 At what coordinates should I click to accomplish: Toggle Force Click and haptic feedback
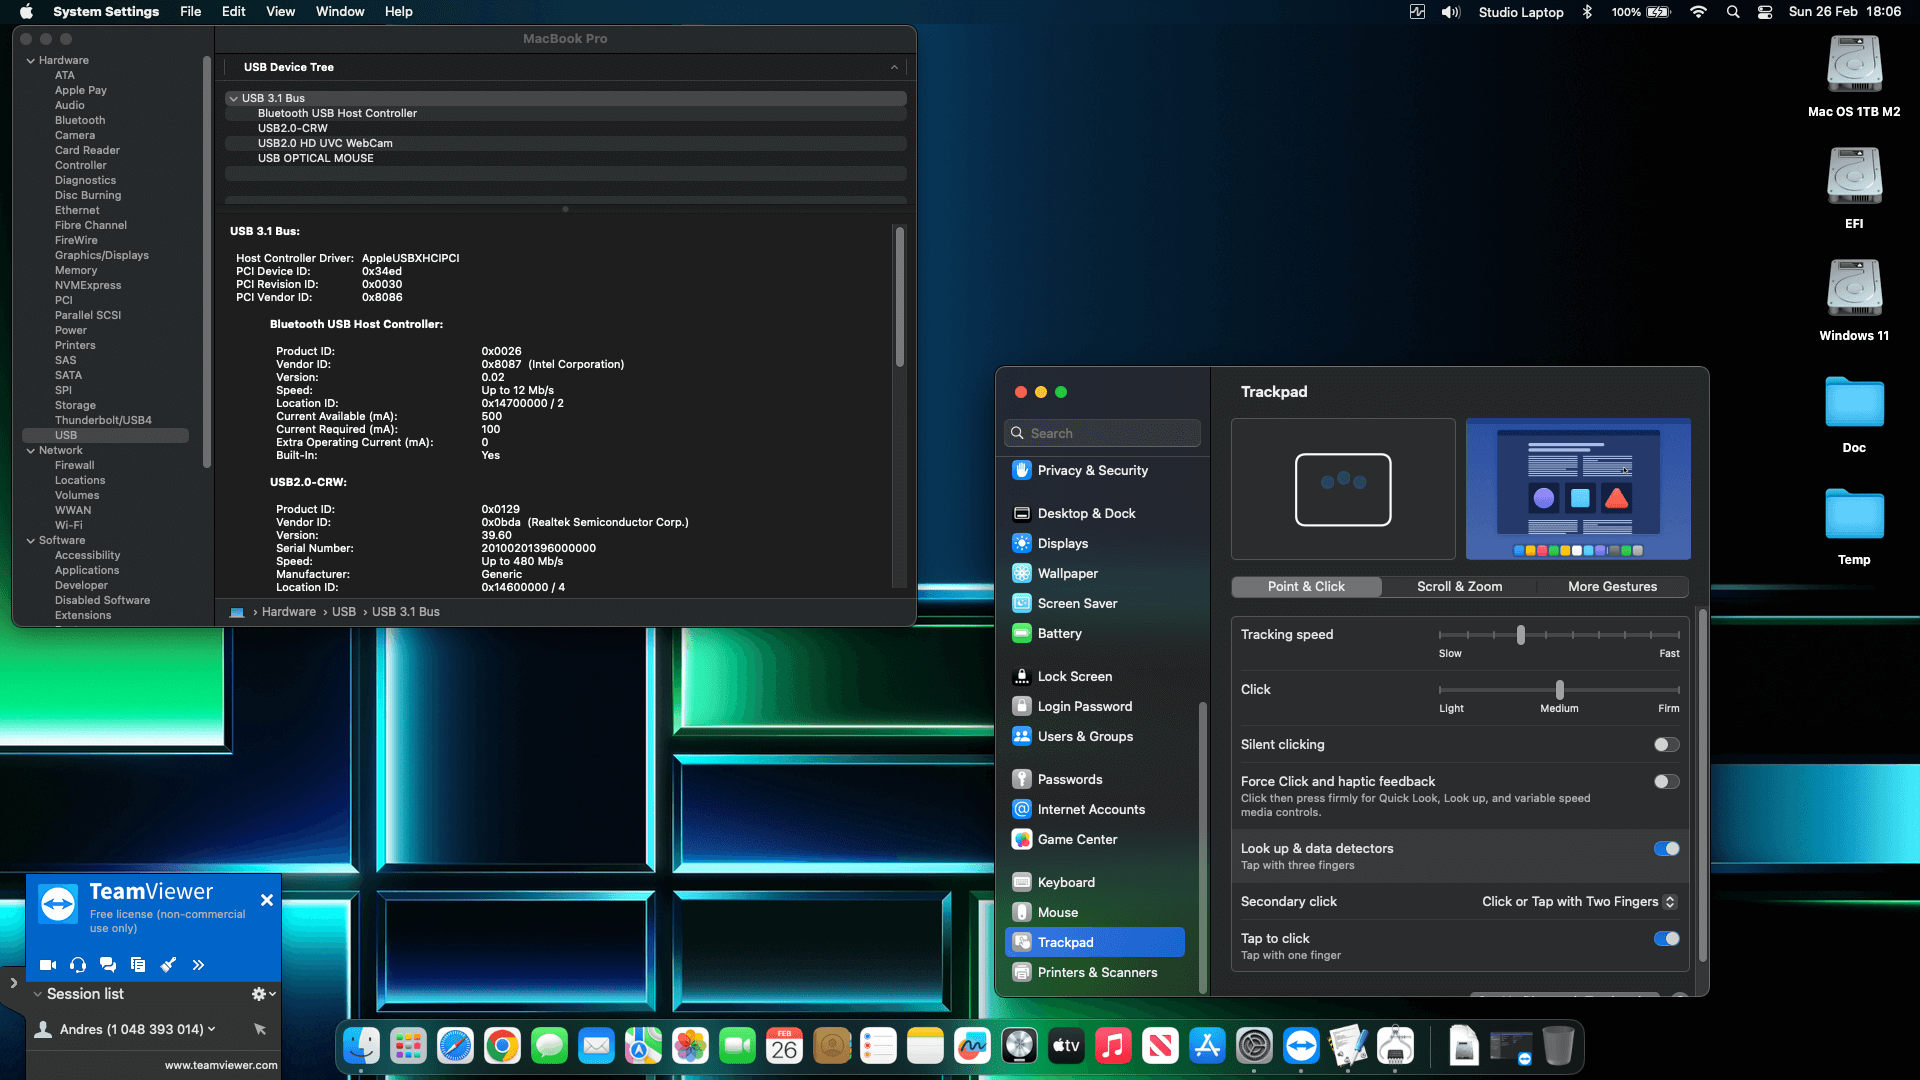[1666, 781]
